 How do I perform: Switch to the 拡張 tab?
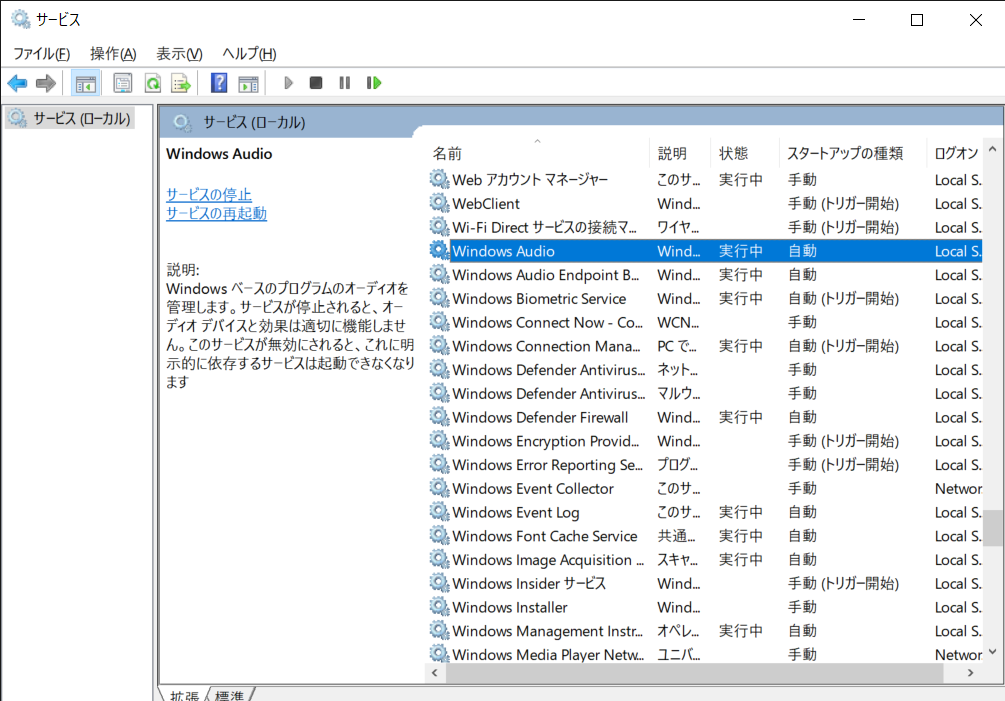184,695
